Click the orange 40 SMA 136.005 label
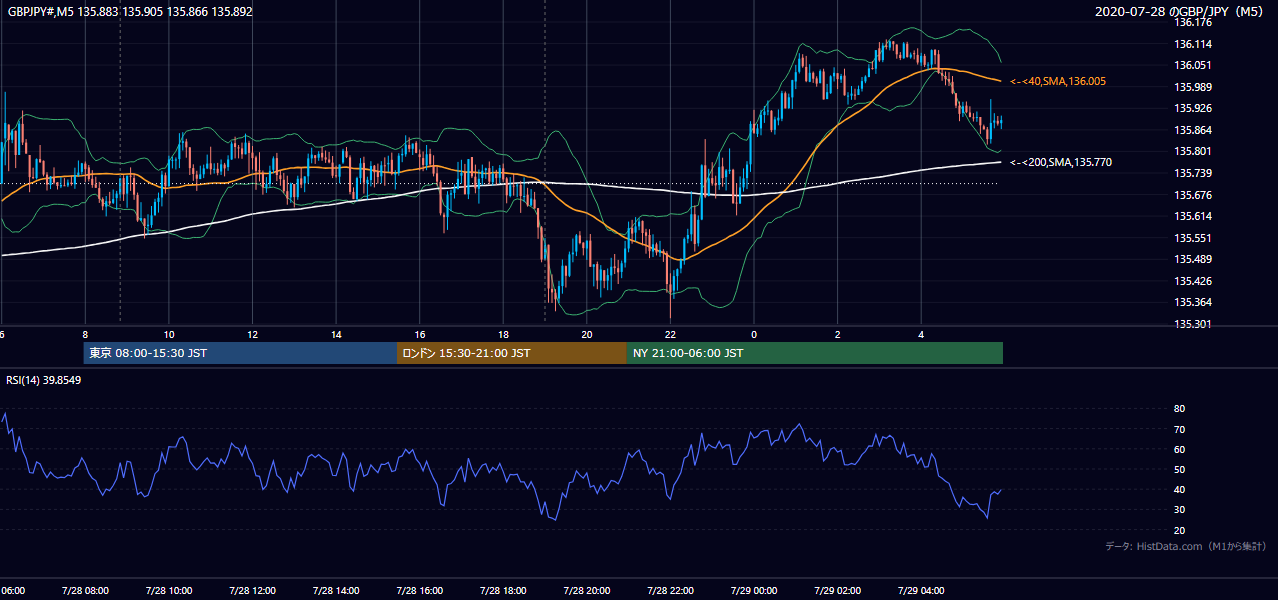The image size is (1278, 600). tap(1058, 81)
